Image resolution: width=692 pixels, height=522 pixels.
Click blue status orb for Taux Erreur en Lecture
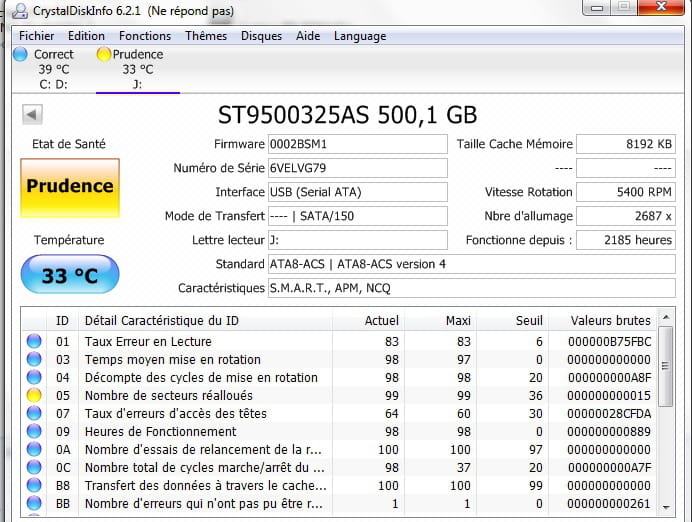[33, 341]
